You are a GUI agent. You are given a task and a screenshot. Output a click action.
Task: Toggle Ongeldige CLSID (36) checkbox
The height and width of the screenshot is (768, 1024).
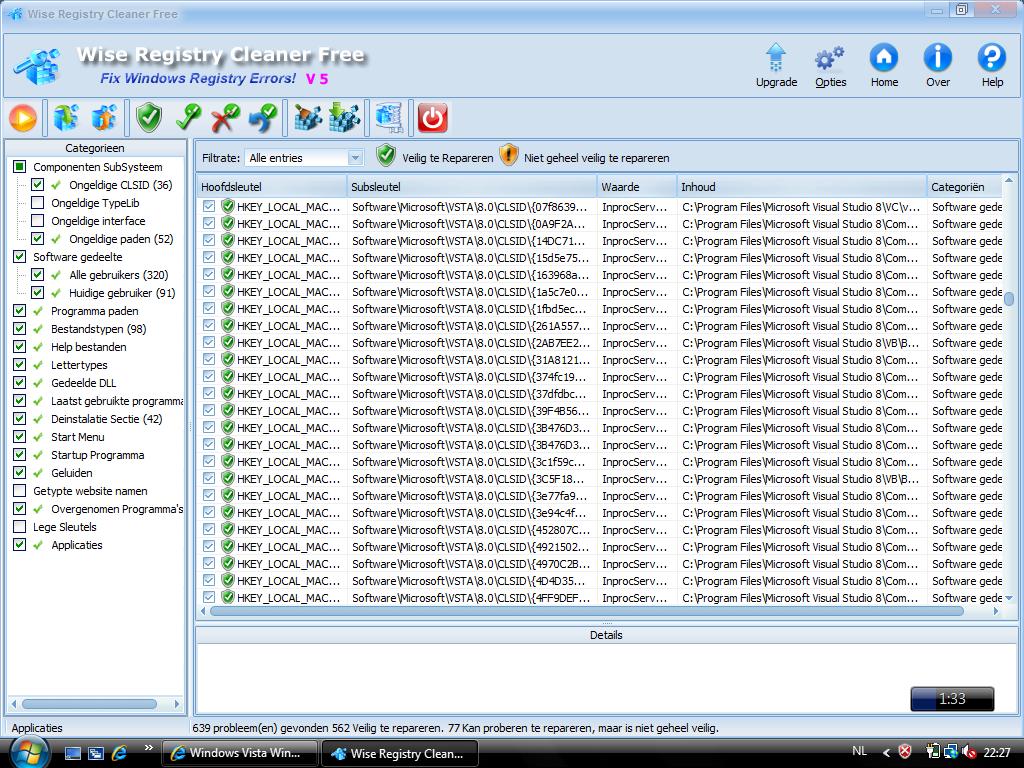tap(37, 185)
